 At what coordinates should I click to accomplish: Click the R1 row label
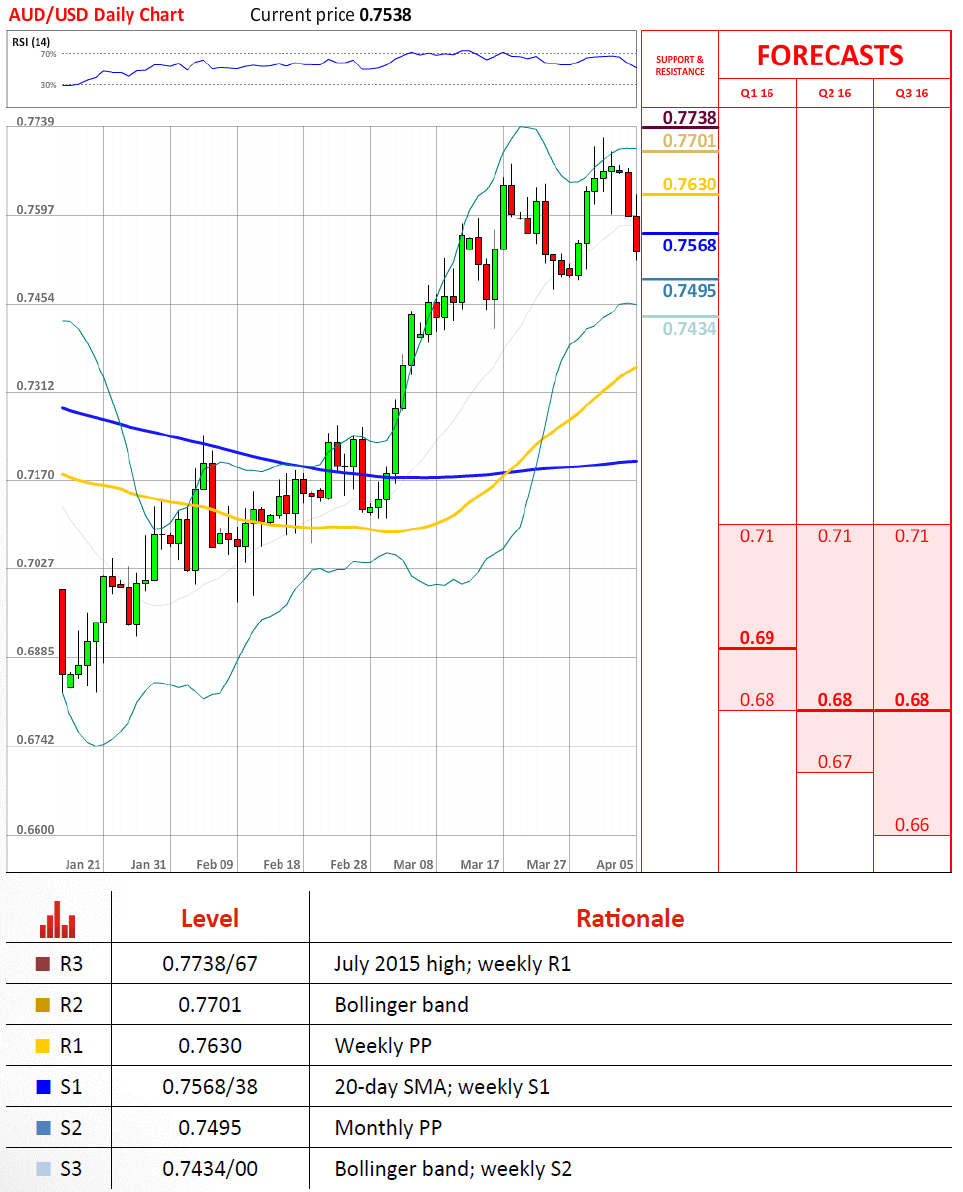tap(71, 1046)
